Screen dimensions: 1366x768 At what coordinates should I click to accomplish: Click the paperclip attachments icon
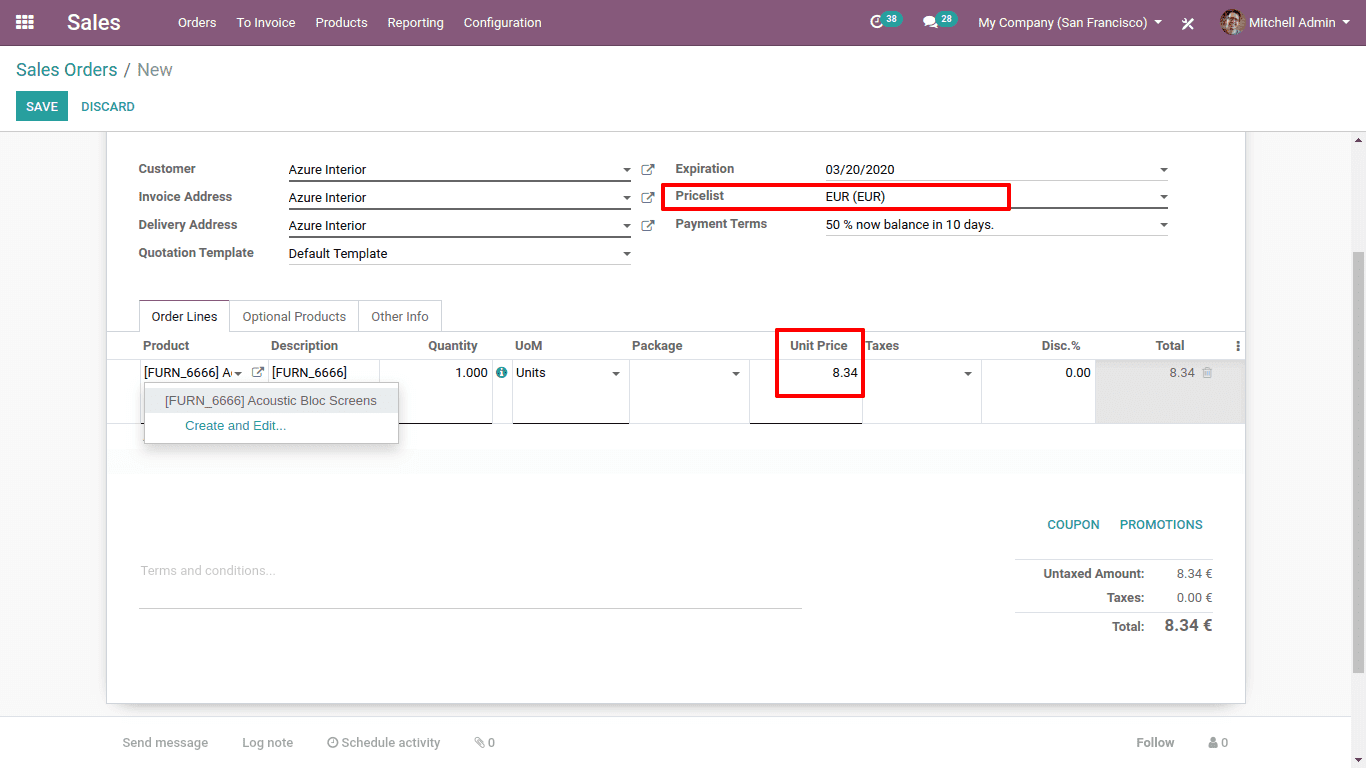click(x=479, y=743)
